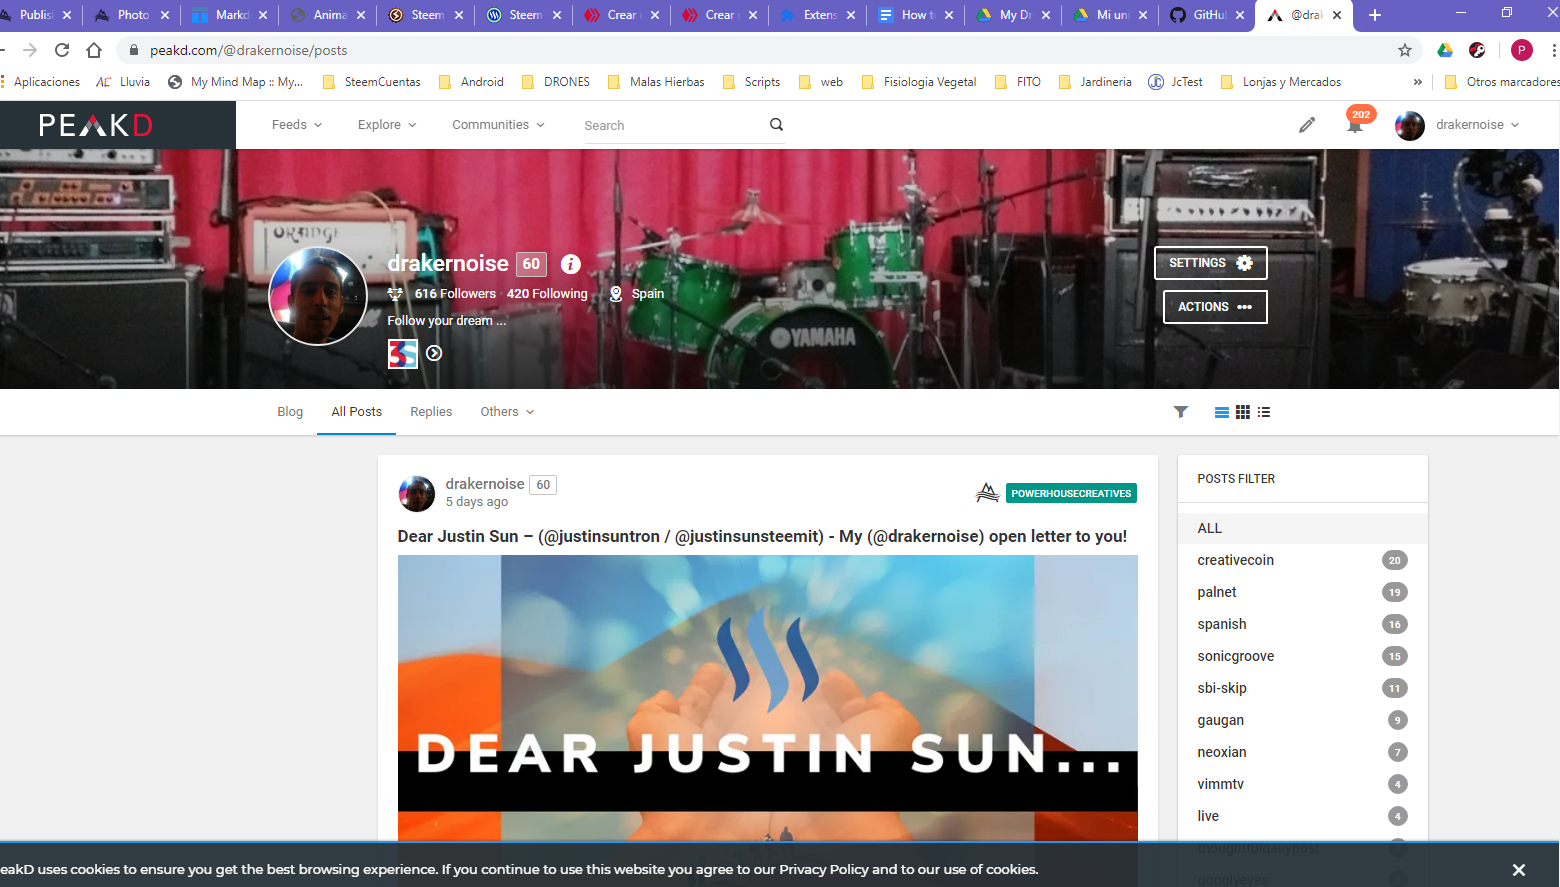Click the PeakD logo
This screenshot has width=1560, height=887.
[x=96, y=125]
